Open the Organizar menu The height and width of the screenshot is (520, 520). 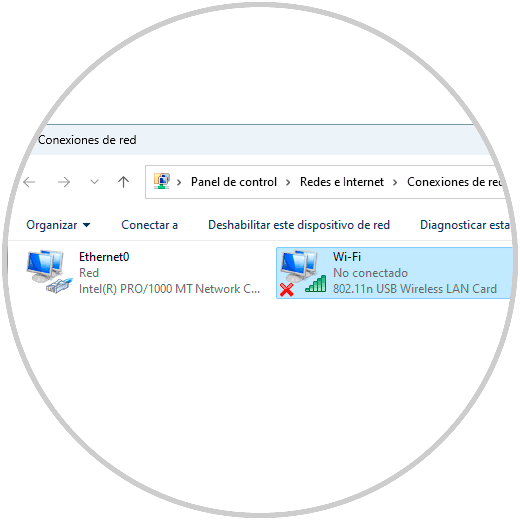(x=58, y=225)
